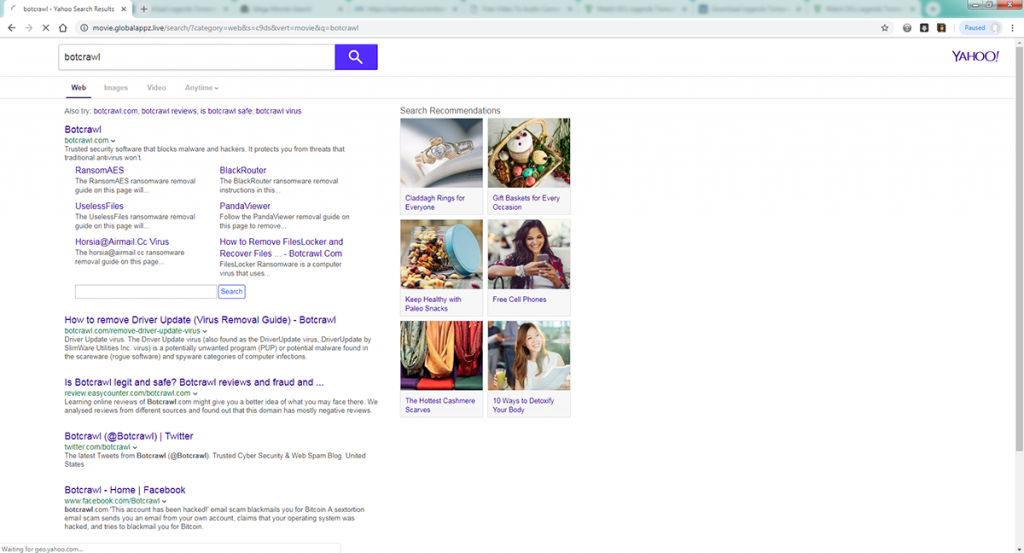Open the 'botcrawl.com' suggestion link
This screenshot has width=1024, height=553.
point(116,111)
